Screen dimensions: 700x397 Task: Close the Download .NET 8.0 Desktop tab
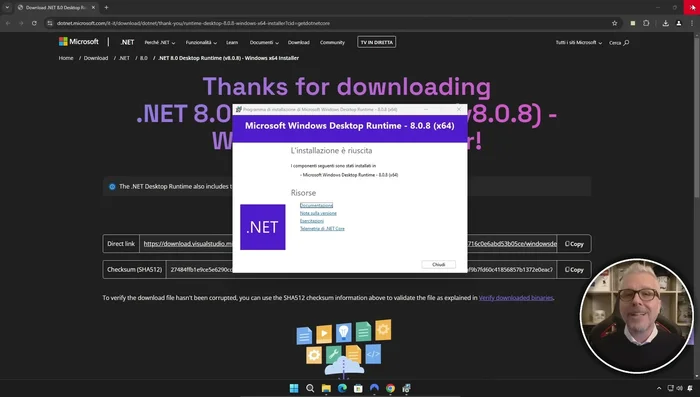[93, 7]
